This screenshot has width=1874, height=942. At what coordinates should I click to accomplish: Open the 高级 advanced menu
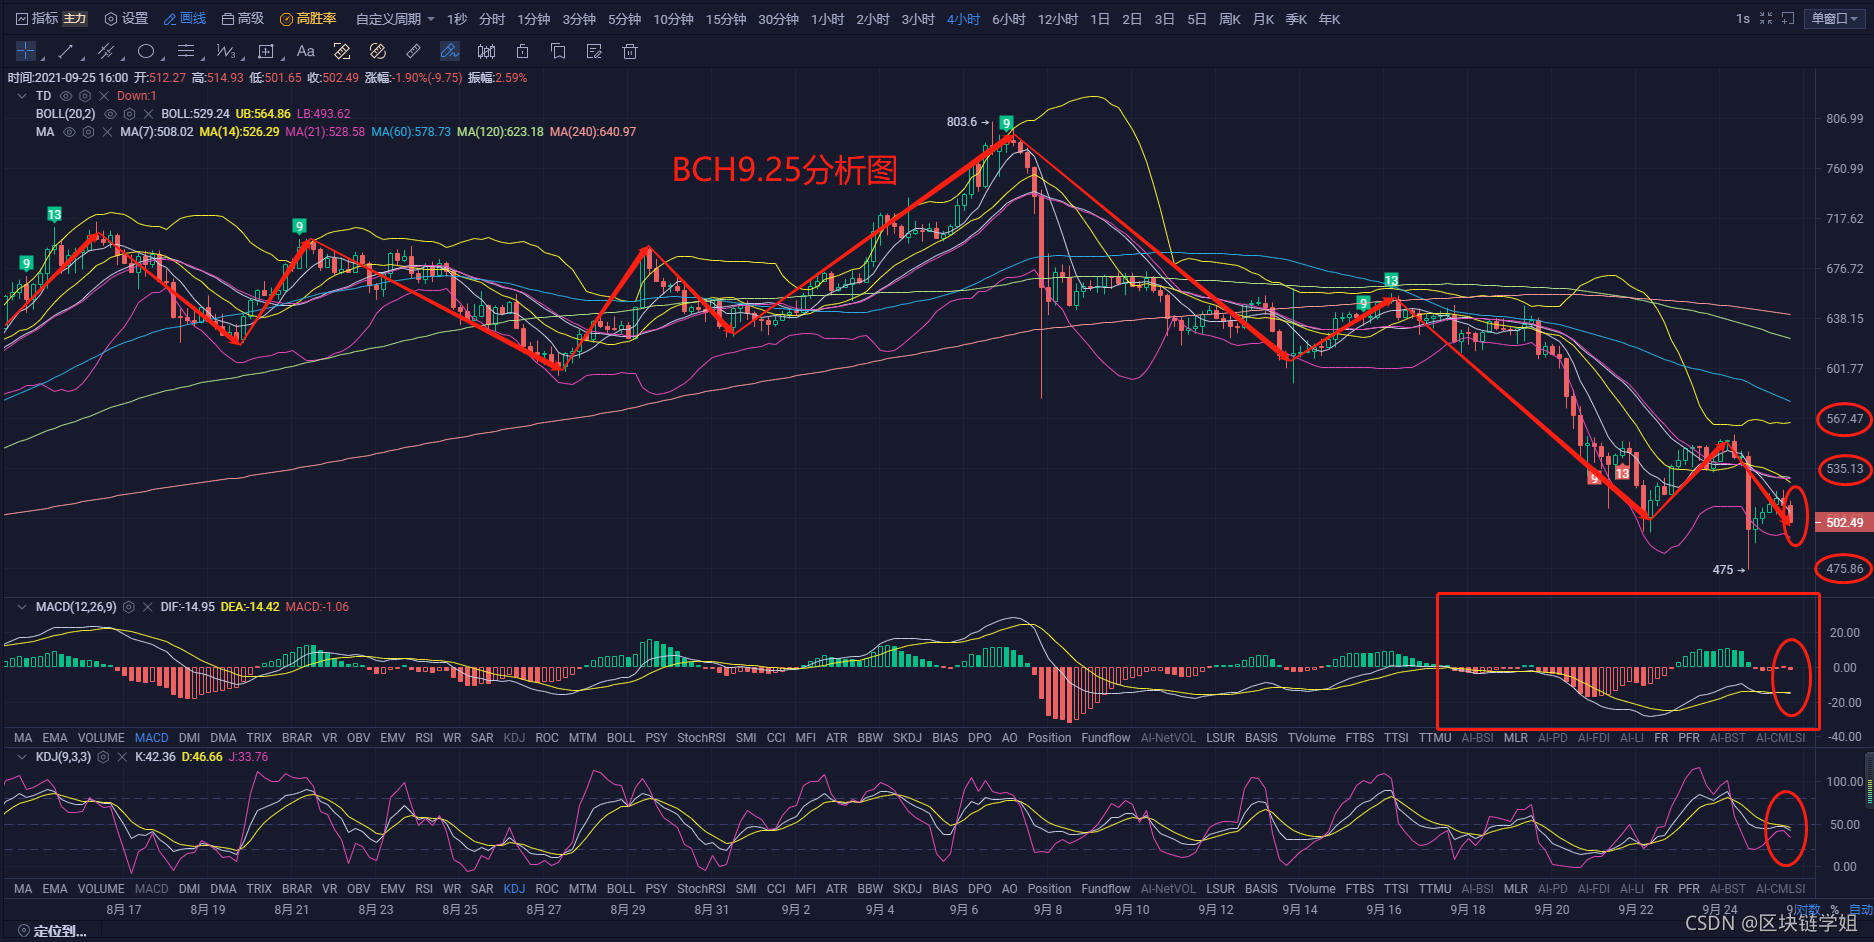coord(243,19)
